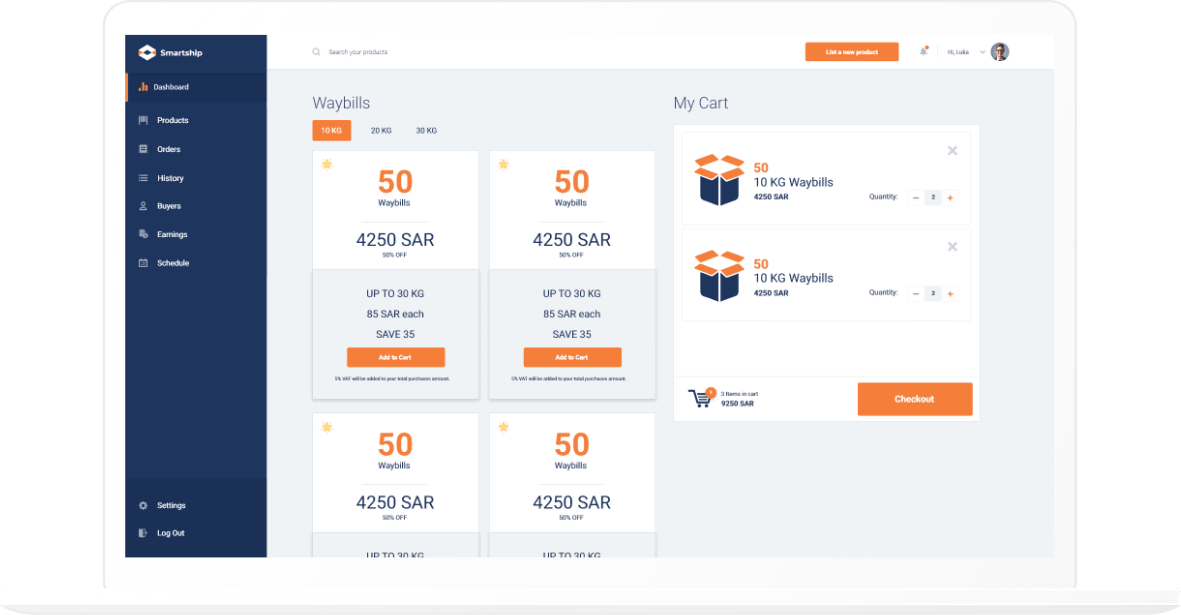Expand the Hi, Luka user dropdown

click(x=982, y=52)
